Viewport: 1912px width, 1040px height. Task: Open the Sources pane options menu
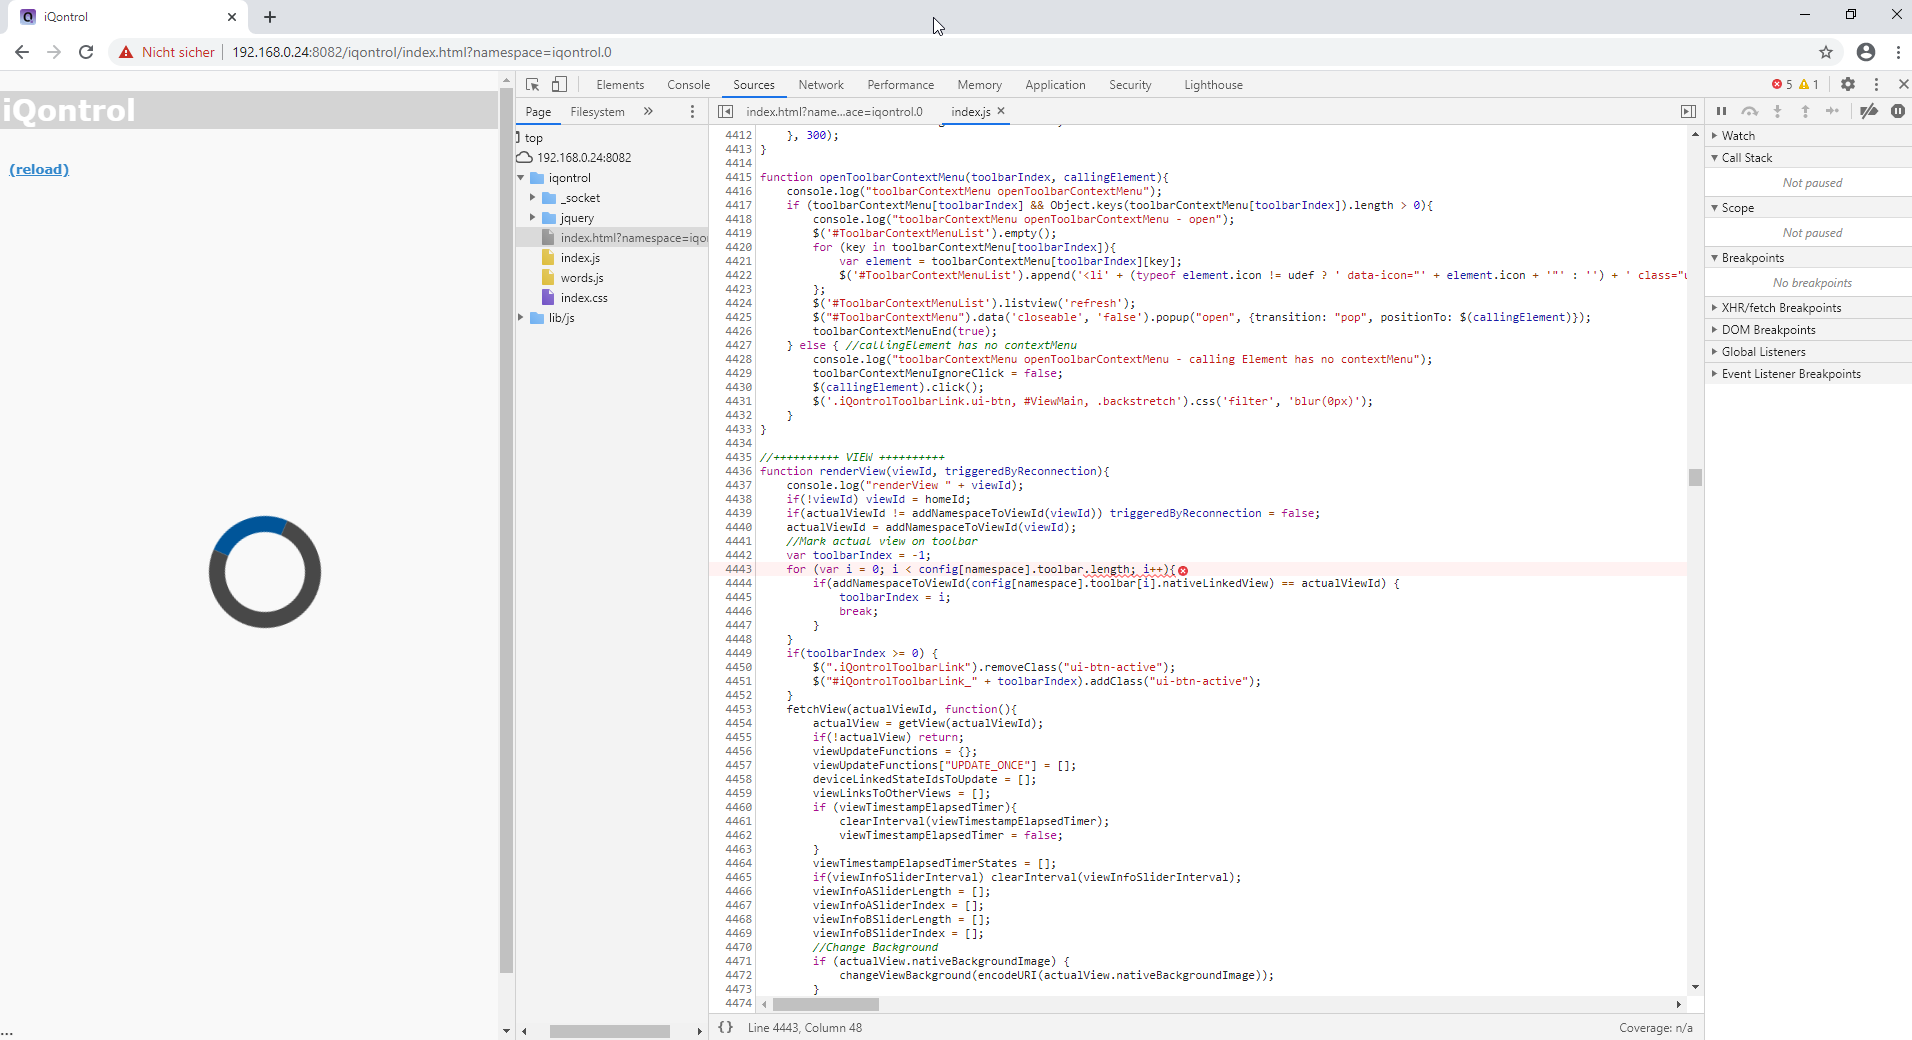tap(692, 112)
